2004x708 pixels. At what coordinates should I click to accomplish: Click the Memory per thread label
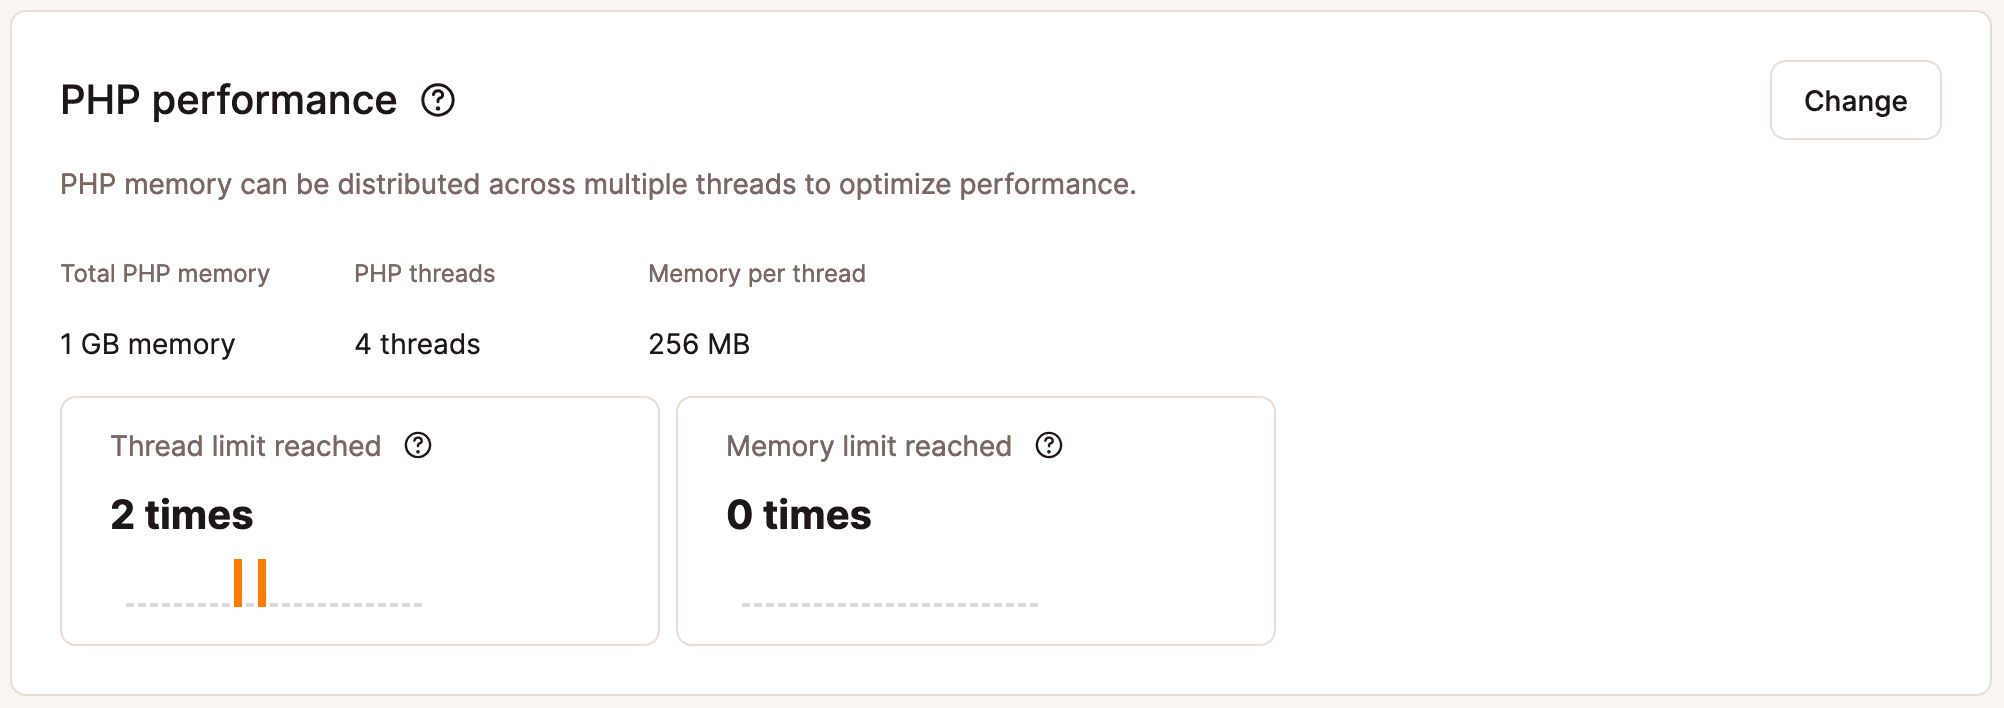tap(757, 273)
